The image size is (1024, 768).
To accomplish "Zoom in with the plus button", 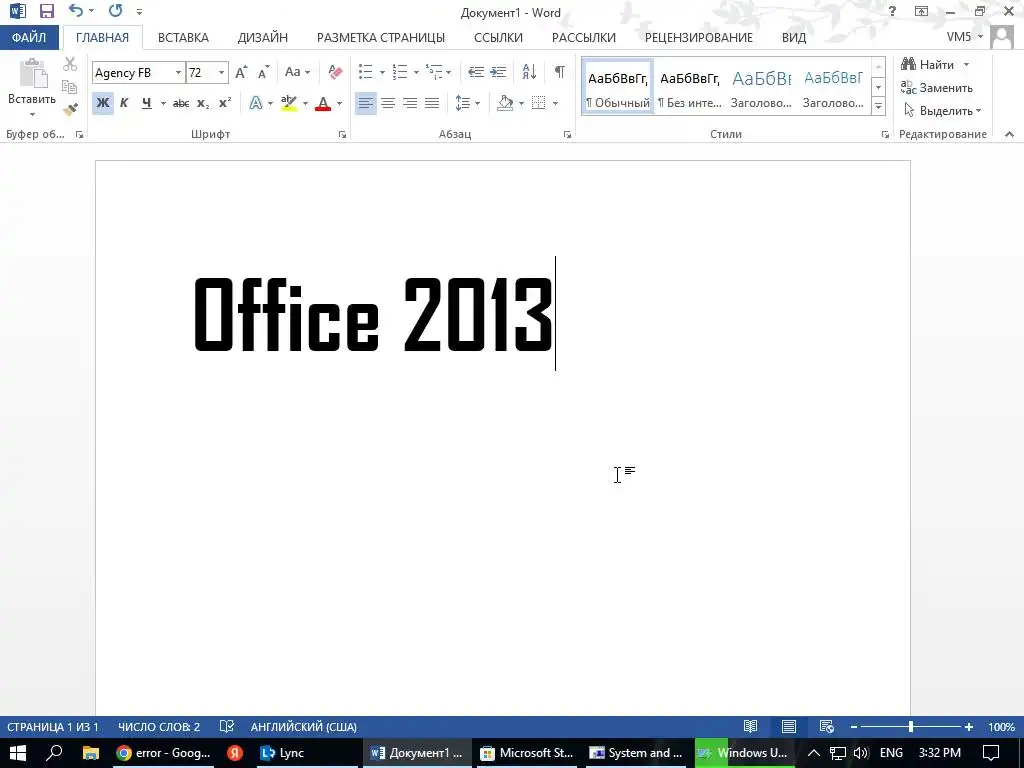I will point(968,727).
